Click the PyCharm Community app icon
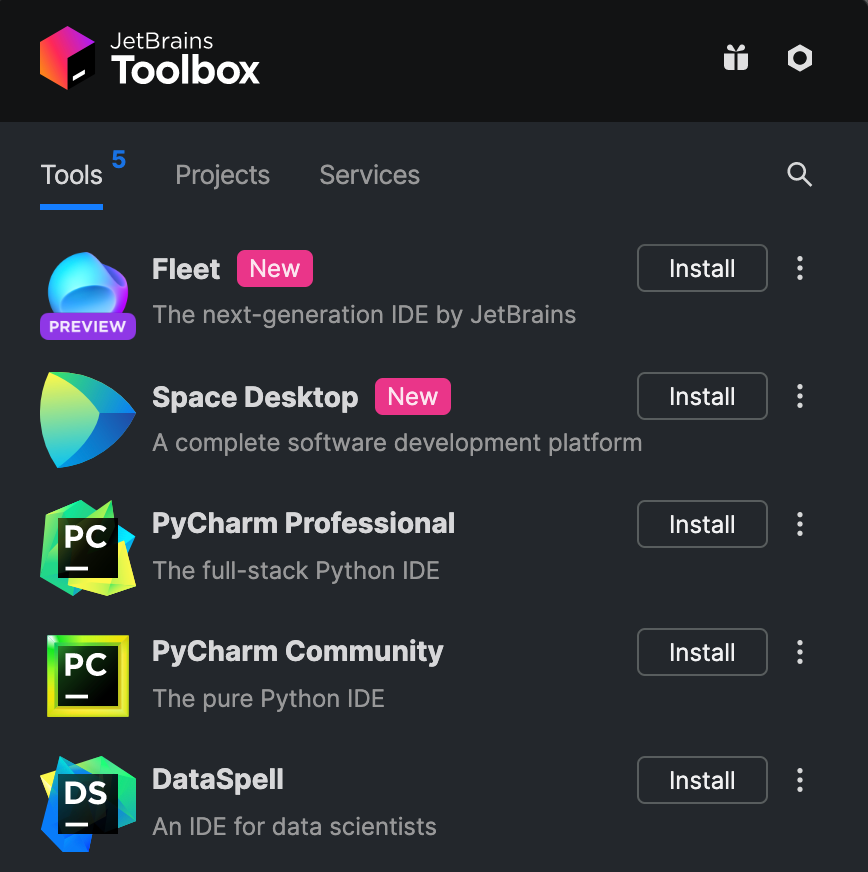The image size is (868, 872). click(x=87, y=674)
